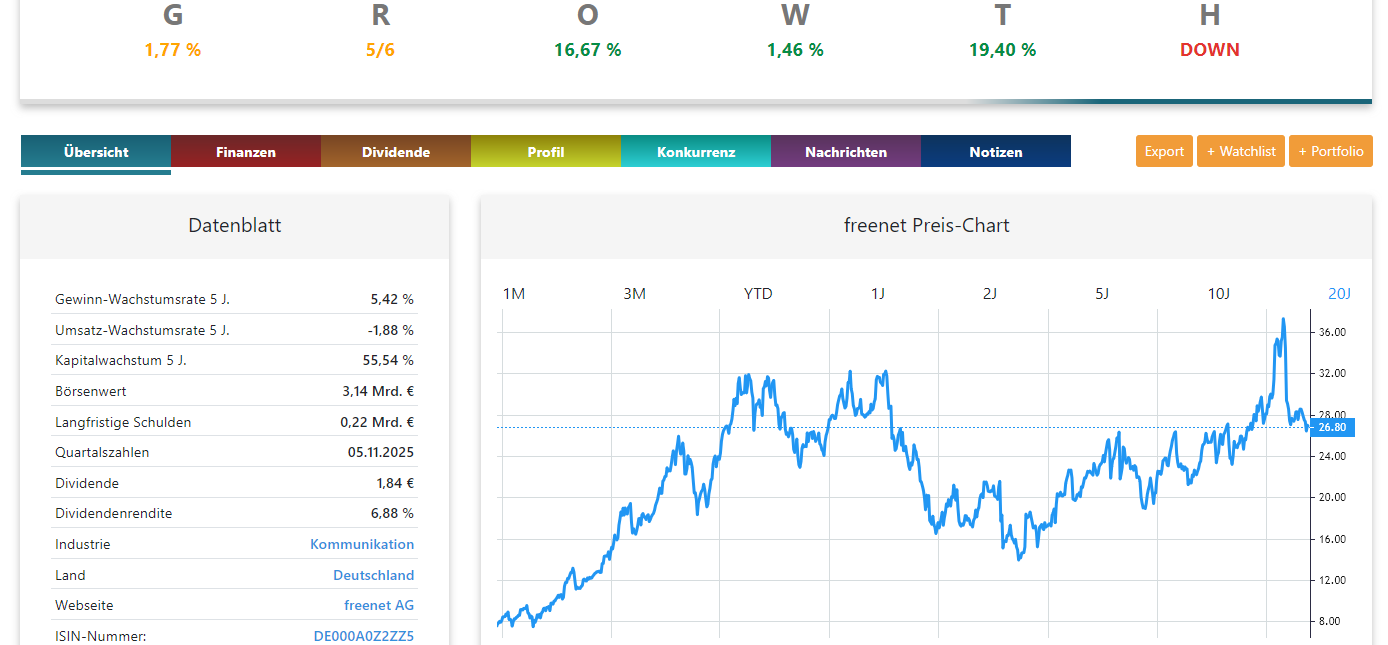Select the 2J chart timeframe
The height and width of the screenshot is (645, 1388).
pos(990,293)
